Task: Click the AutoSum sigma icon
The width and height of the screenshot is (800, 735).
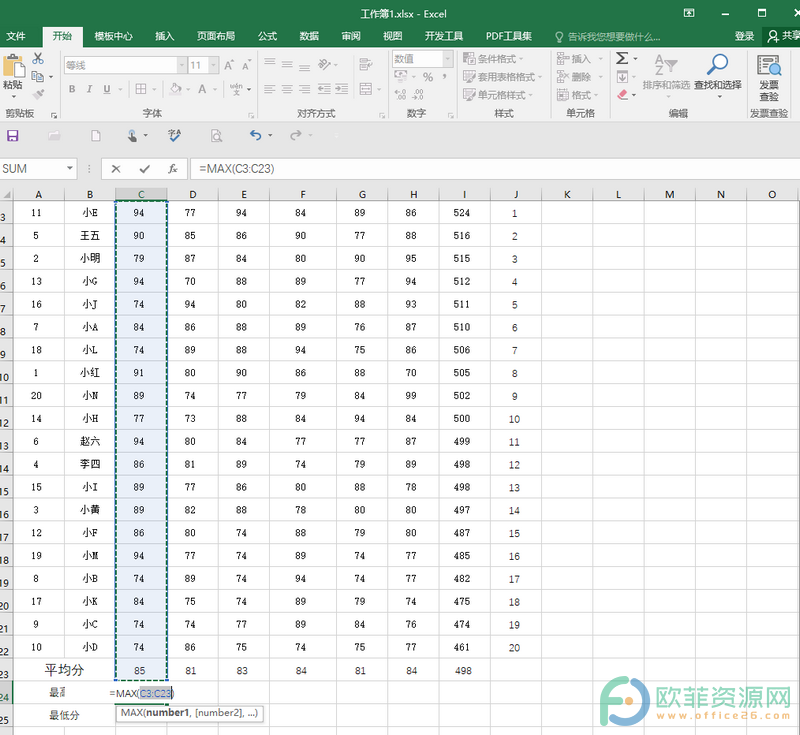Action: click(x=622, y=59)
